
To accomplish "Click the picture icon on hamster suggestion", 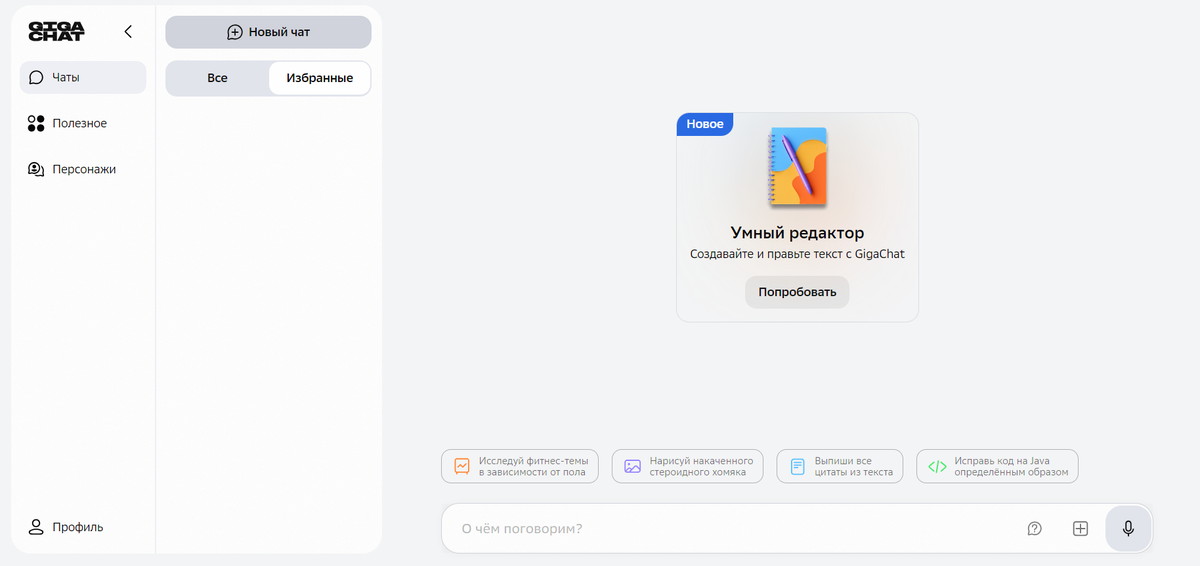I will pos(632,466).
